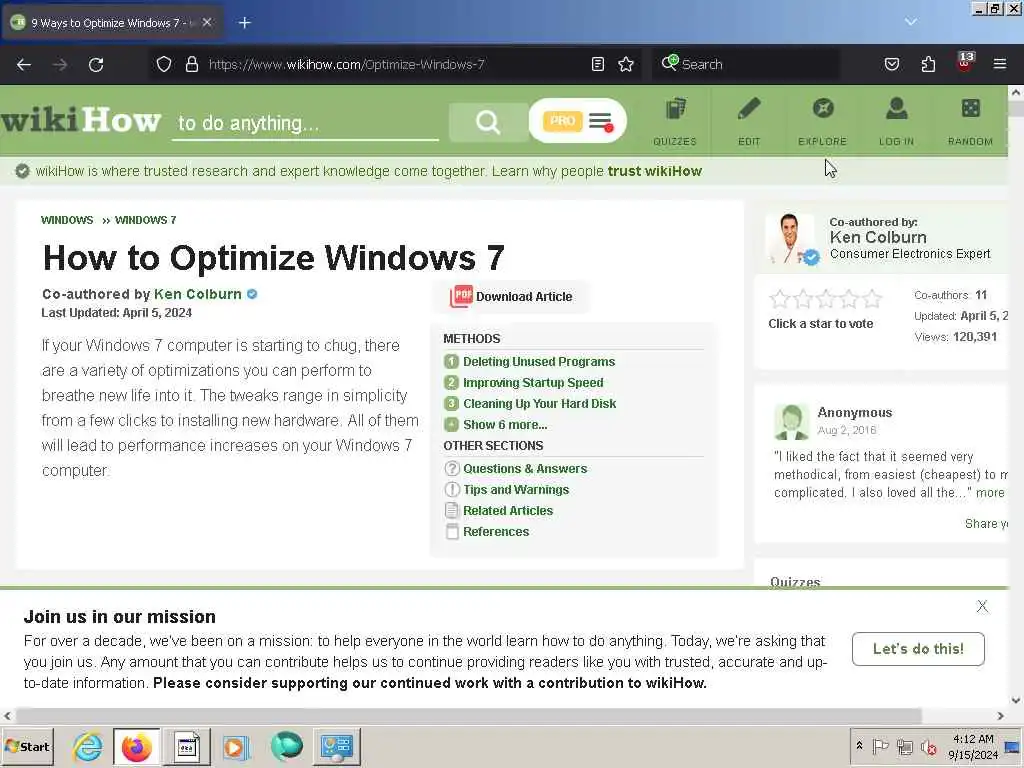1024x768 pixels.
Task: Open the clock showing 4:12 AM
Action: coord(973,746)
